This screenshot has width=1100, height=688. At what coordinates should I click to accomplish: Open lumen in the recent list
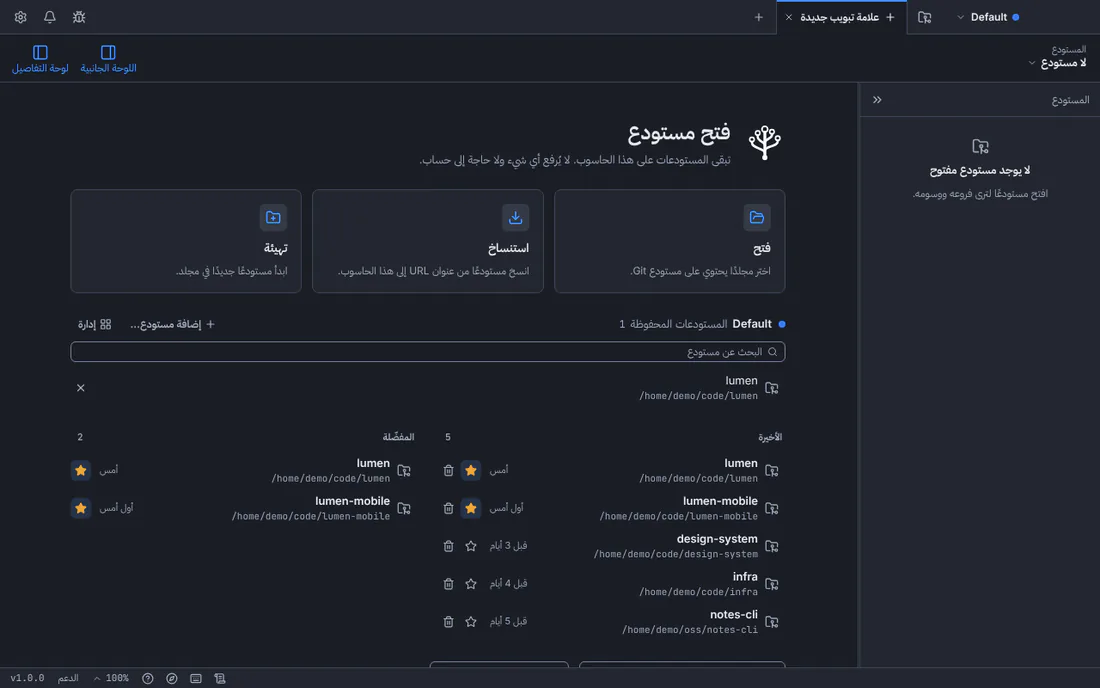[x=698, y=470]
